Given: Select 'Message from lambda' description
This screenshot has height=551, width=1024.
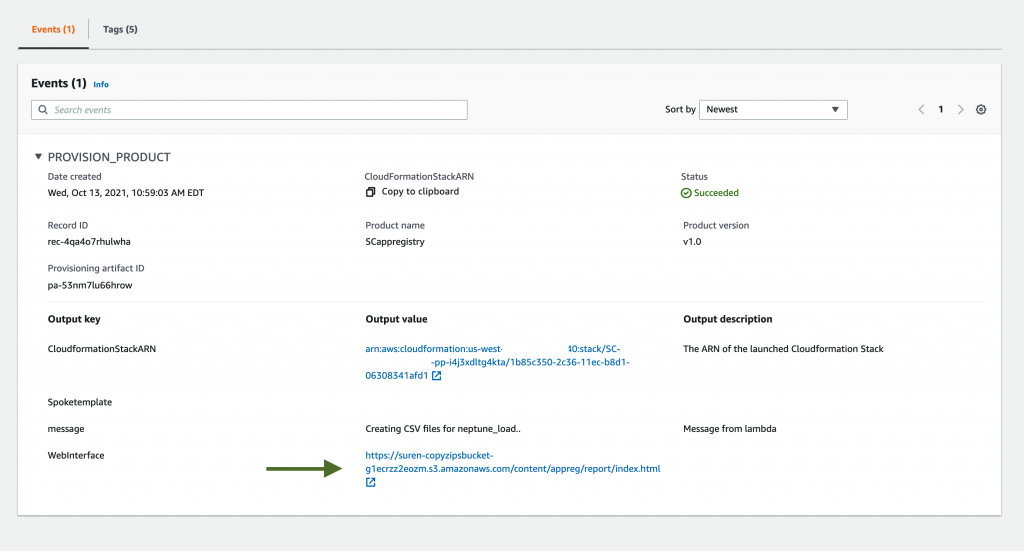Looking at the screenshot, I should pyautogui.click(x=729, y=429).
